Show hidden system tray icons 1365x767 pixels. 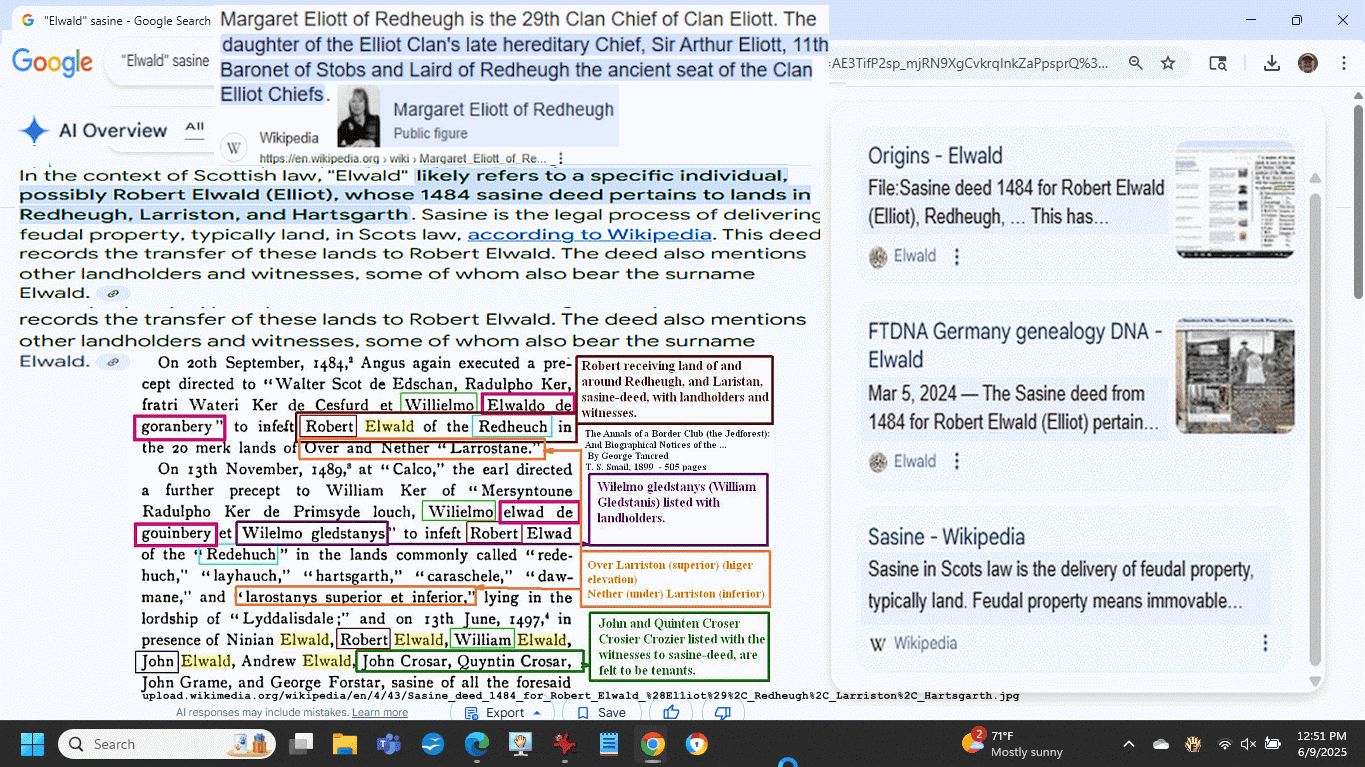coord(1129,744)
